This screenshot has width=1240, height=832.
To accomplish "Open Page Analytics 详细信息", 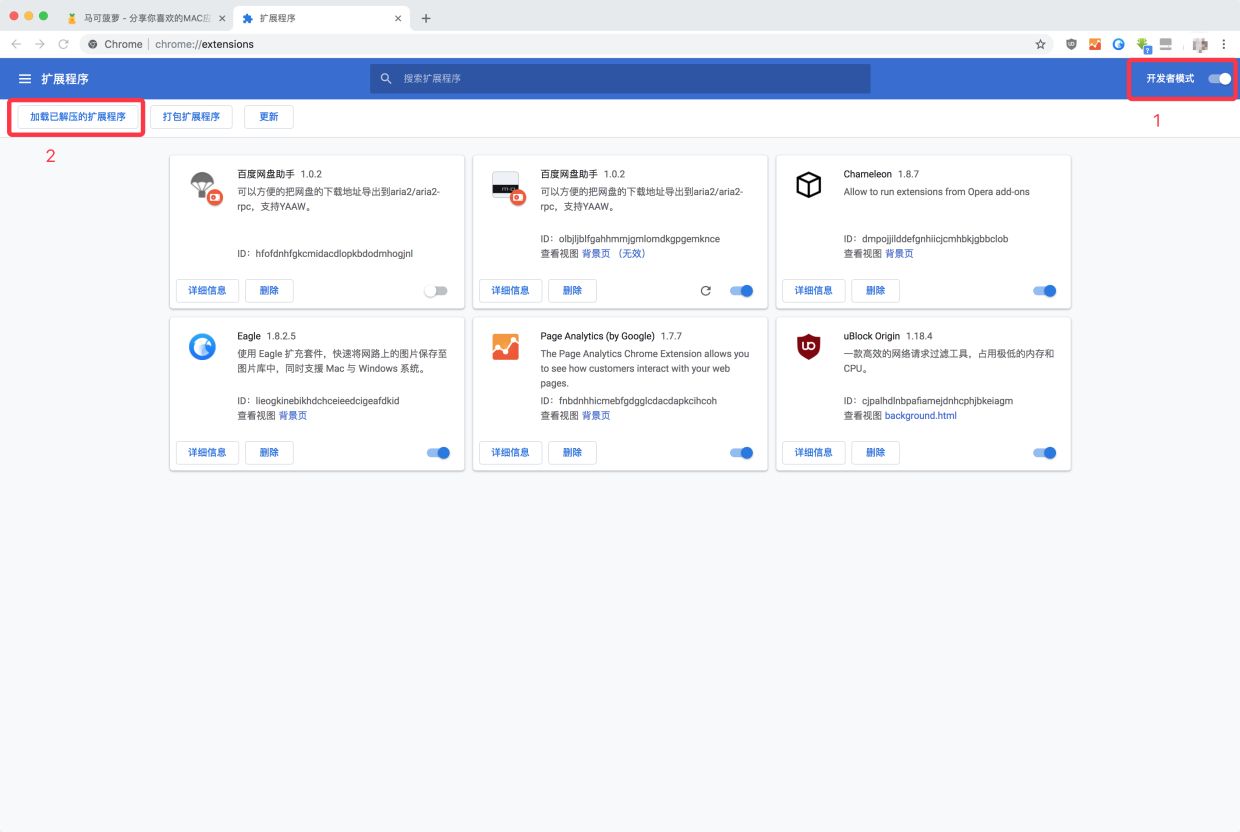I will click(511, 453).
